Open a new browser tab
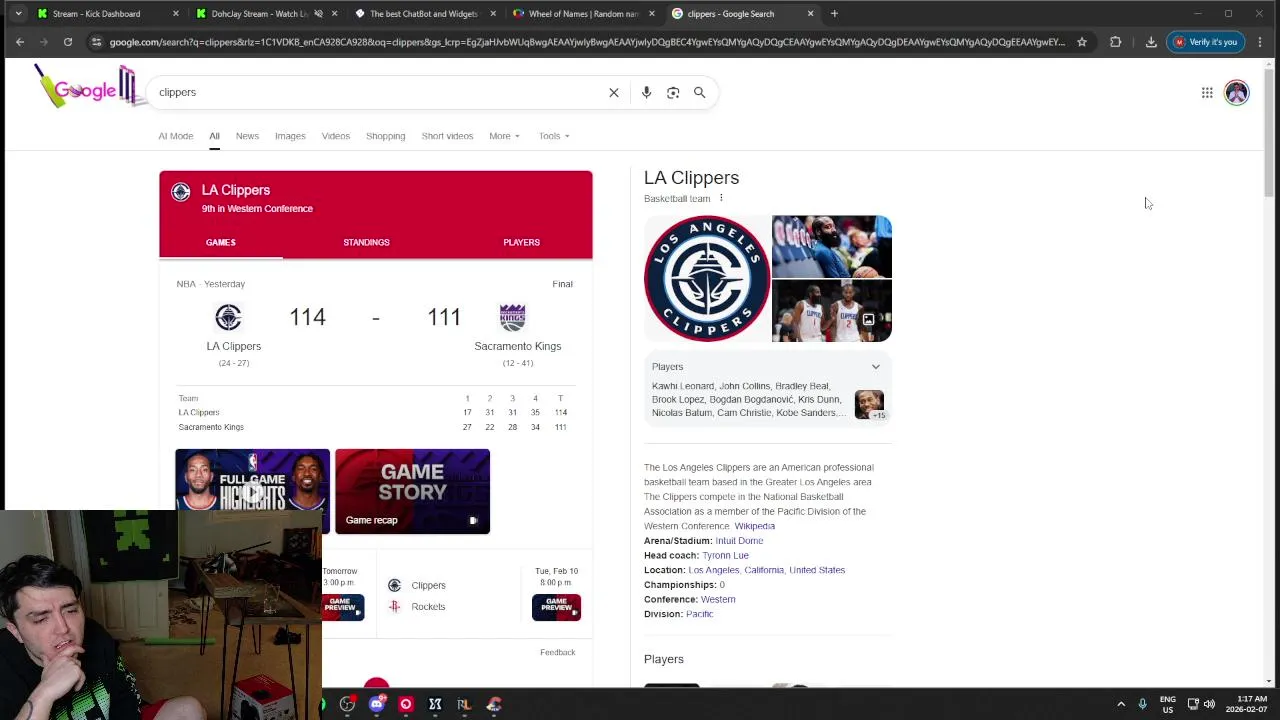This screenshot has height=720, width=1280. (x=834, y=14)
